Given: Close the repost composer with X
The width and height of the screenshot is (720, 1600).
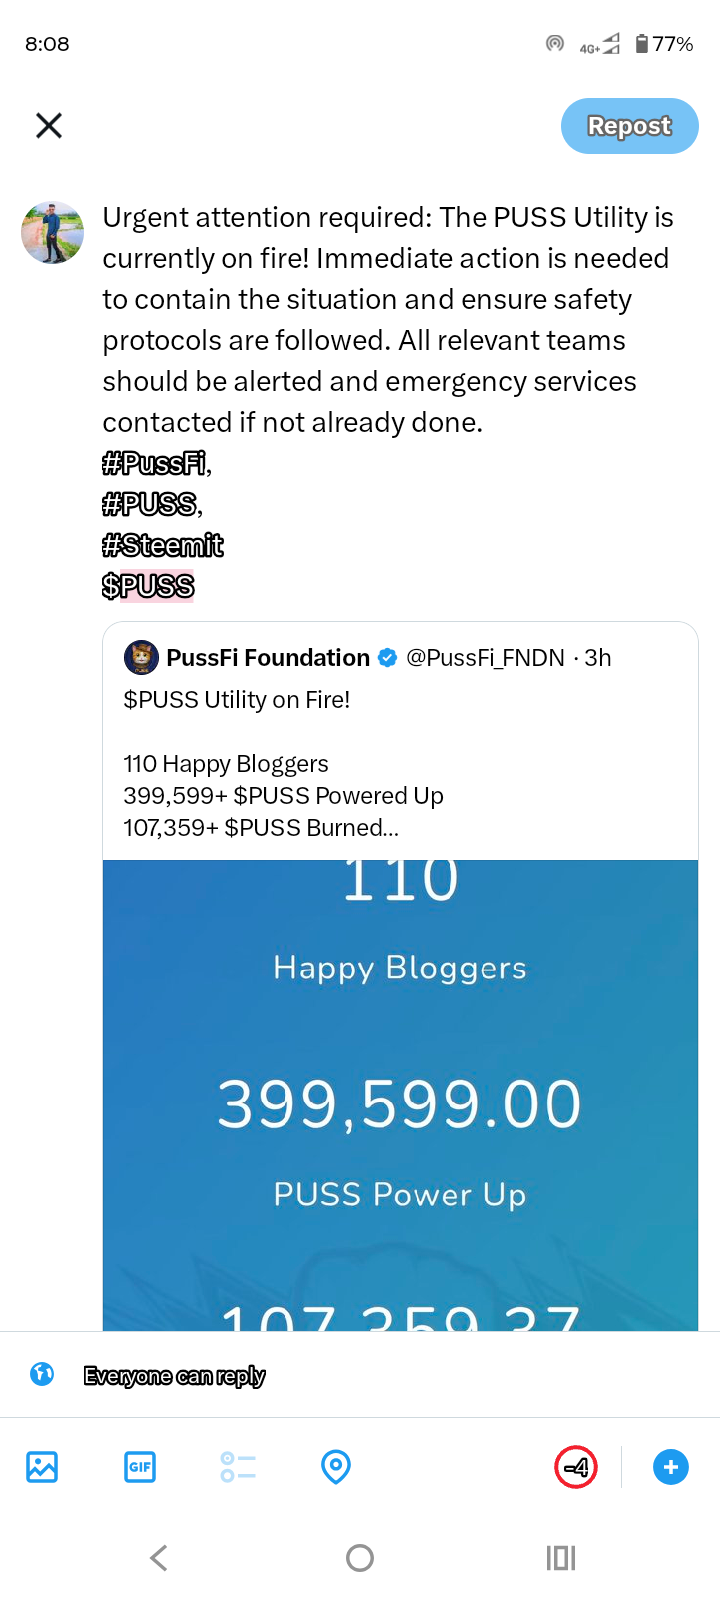Looking at the screenshot, I should pyautogui.click(x=49, y=126).
